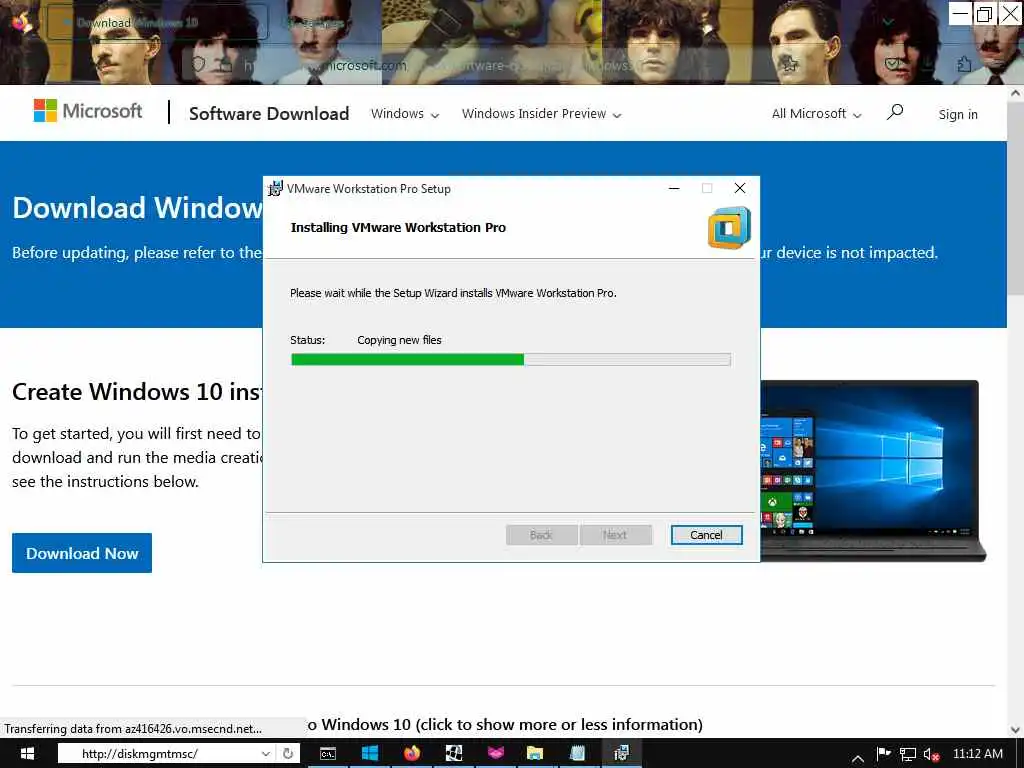Click the Download Now button
1024x768 pixels.
[x=82, y=553]
